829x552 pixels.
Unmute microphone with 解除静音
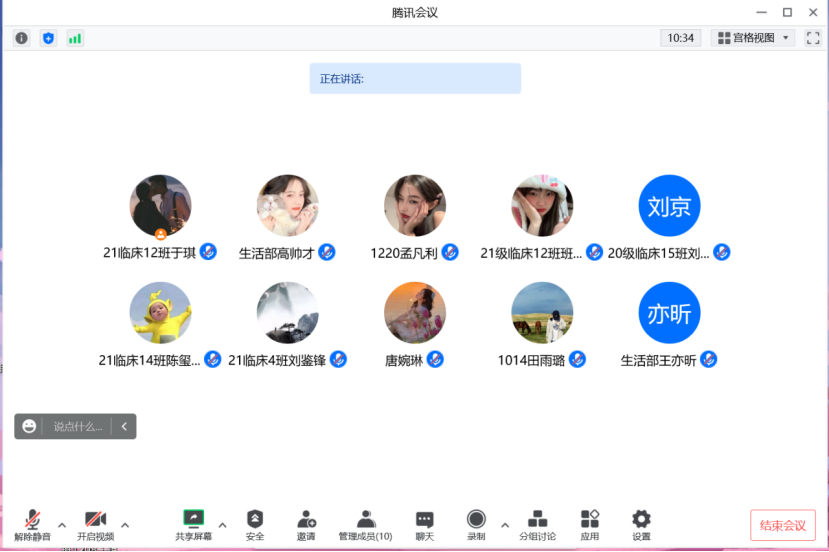pyautogui.click(x=32, y=524)
